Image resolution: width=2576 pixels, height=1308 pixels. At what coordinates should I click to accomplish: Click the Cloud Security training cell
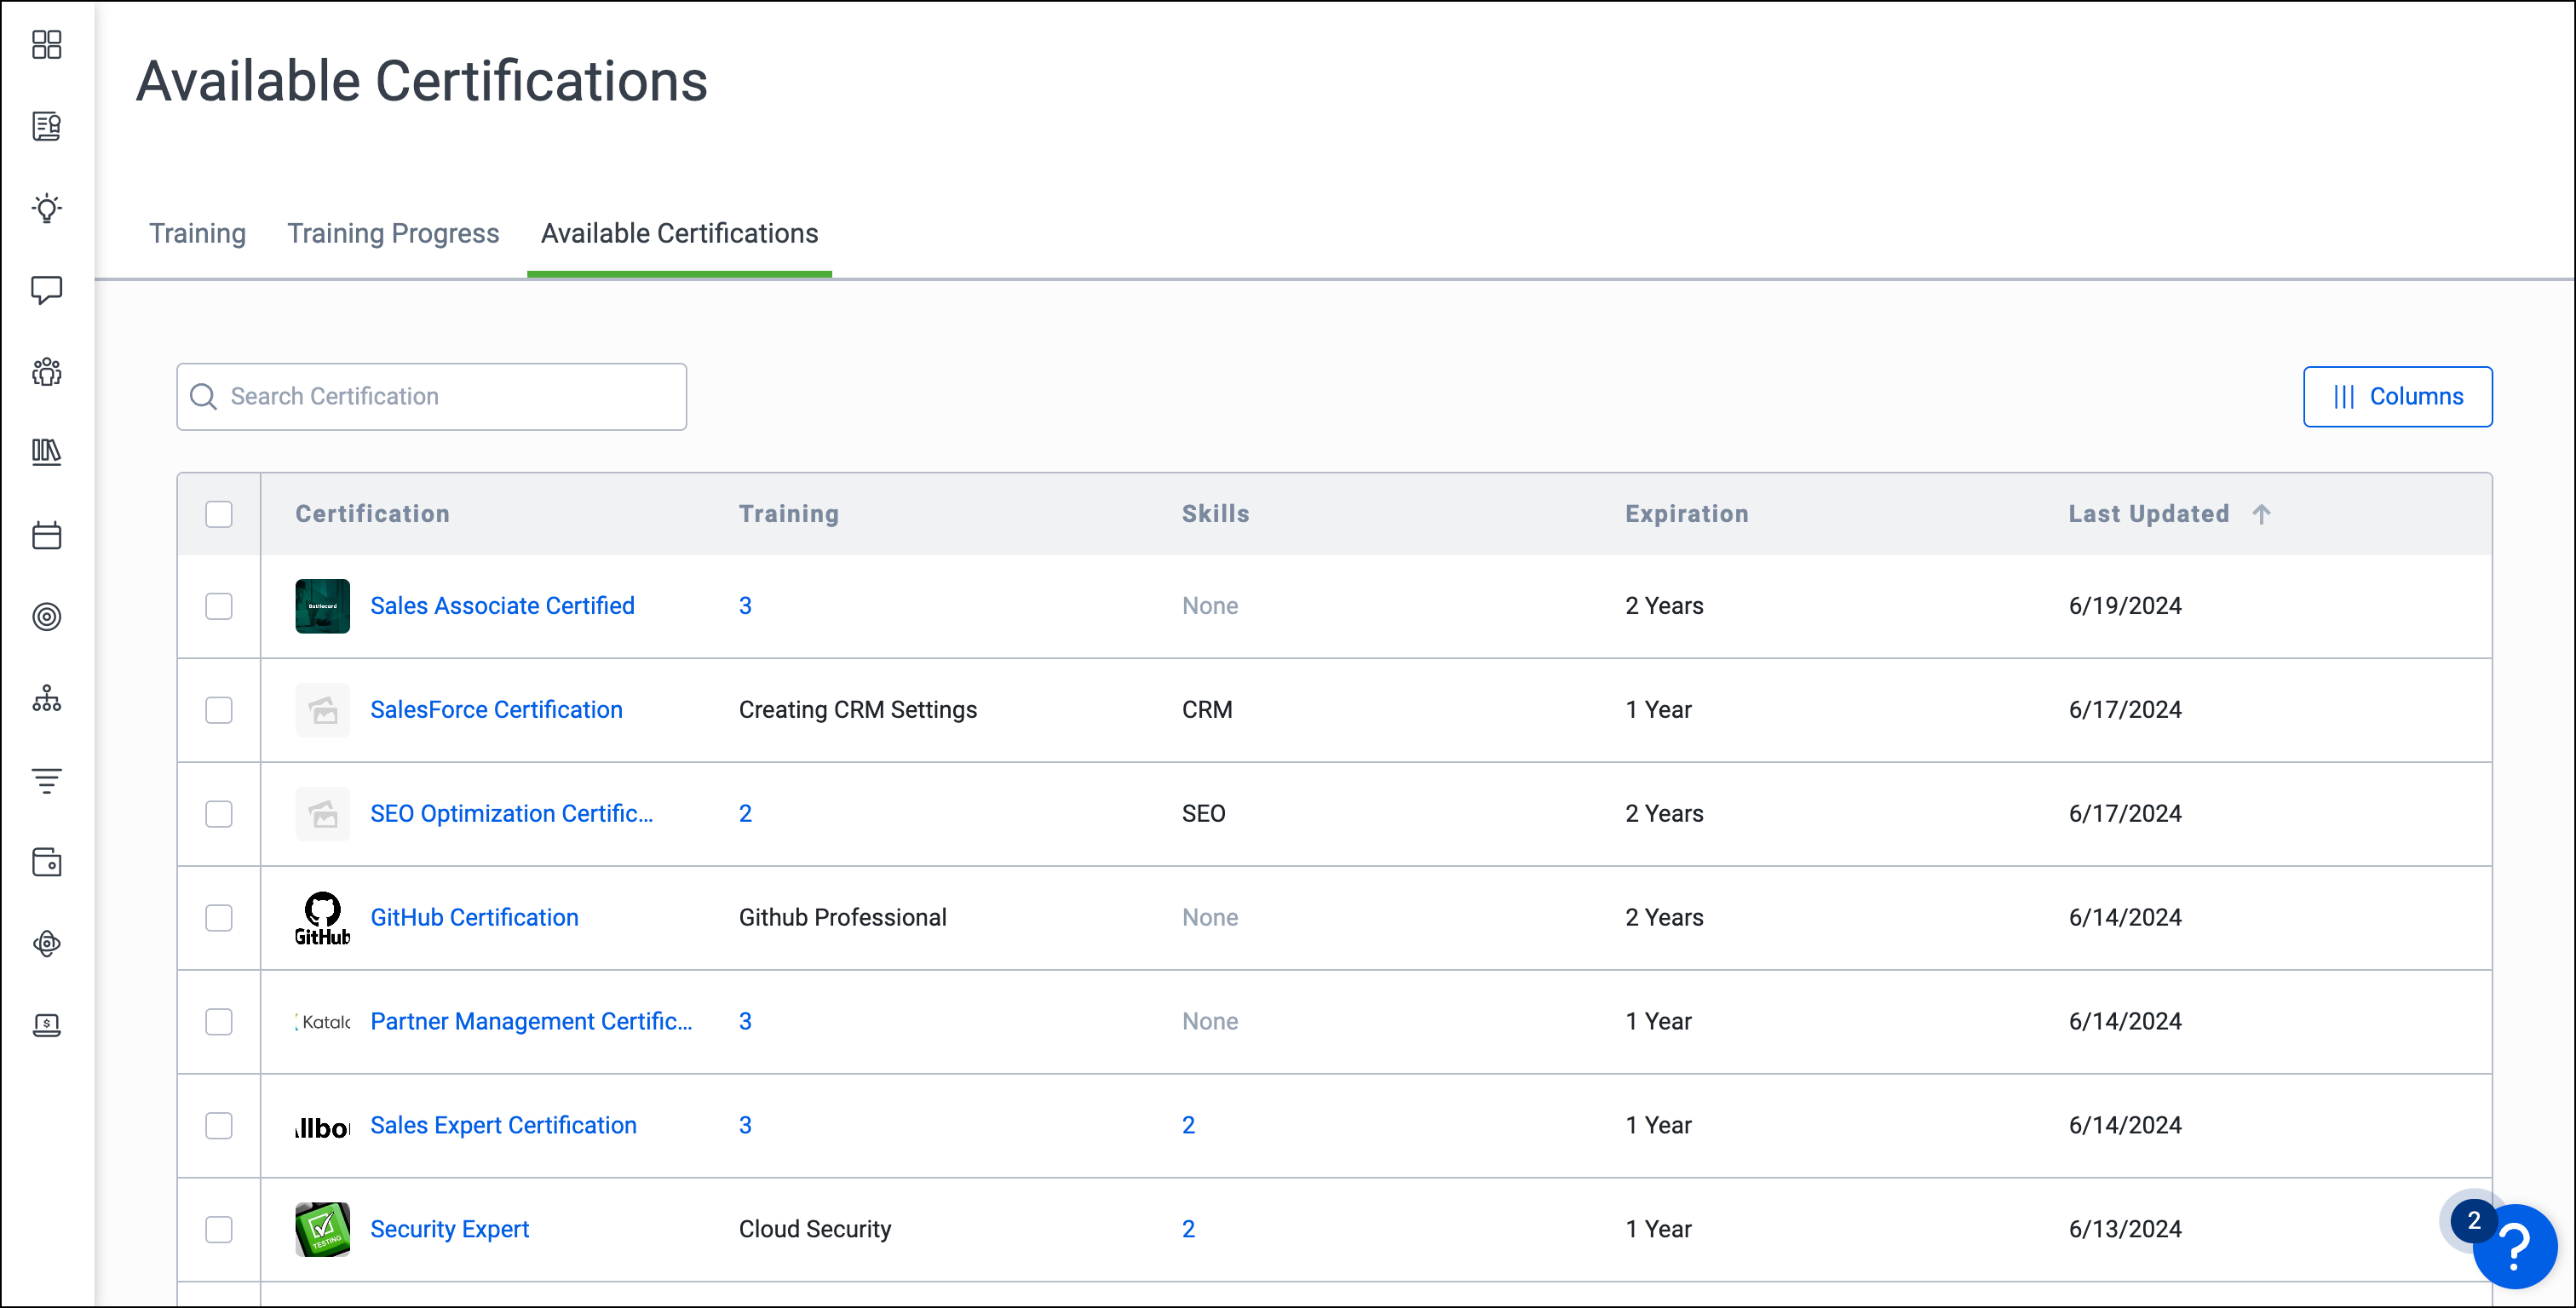pos(815,1229)
